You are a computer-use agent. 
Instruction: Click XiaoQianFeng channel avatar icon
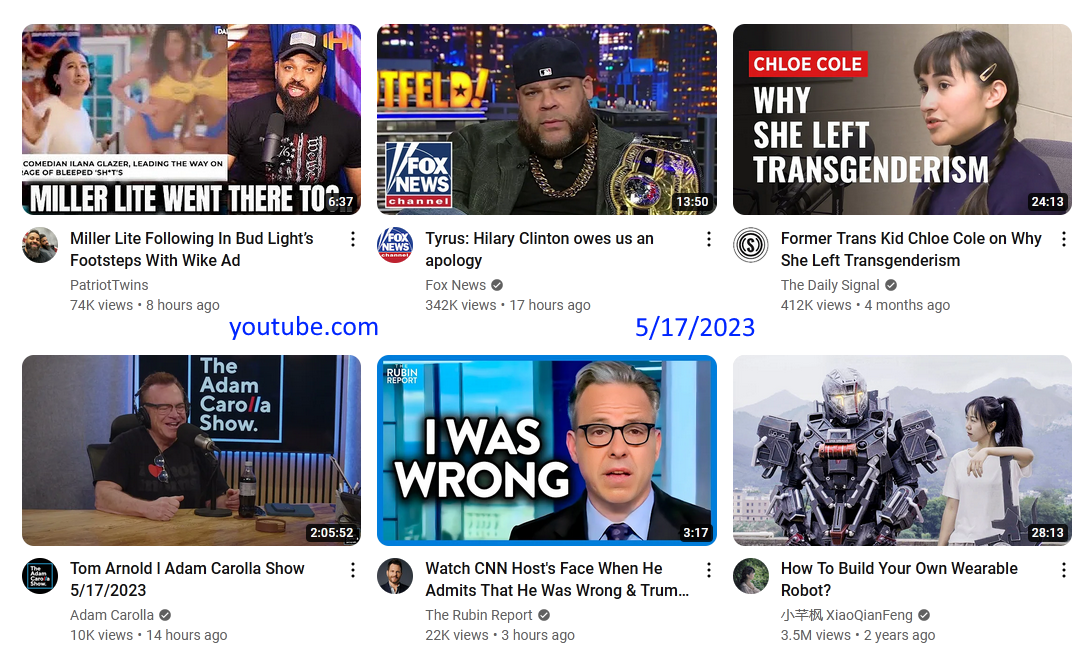(751, 575)
